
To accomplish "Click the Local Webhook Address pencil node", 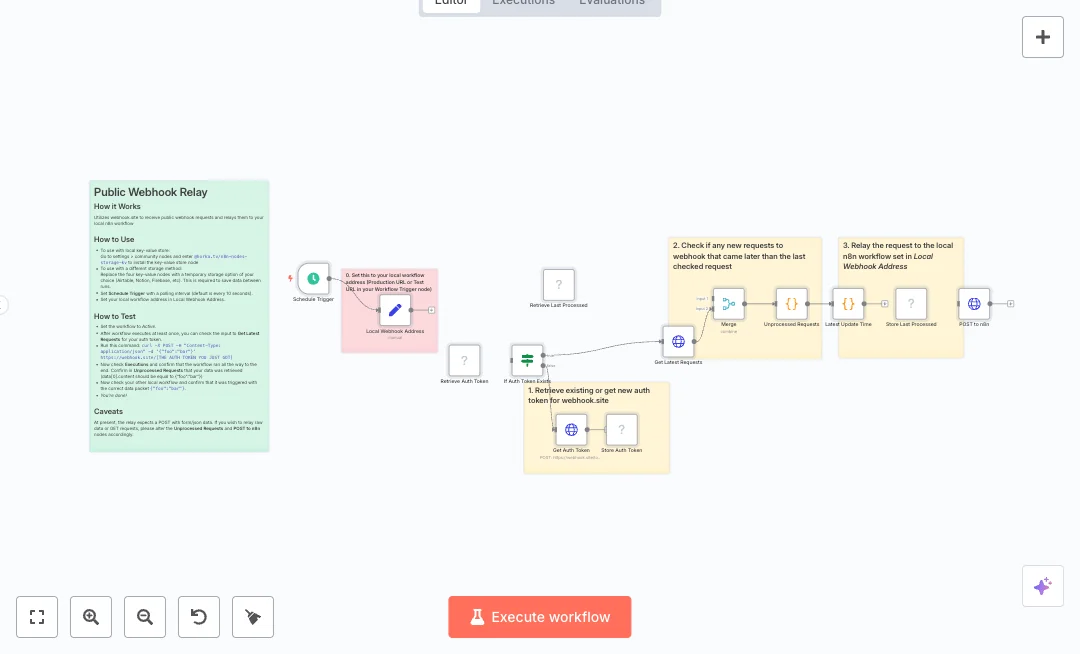I will [x=395, y=310].
